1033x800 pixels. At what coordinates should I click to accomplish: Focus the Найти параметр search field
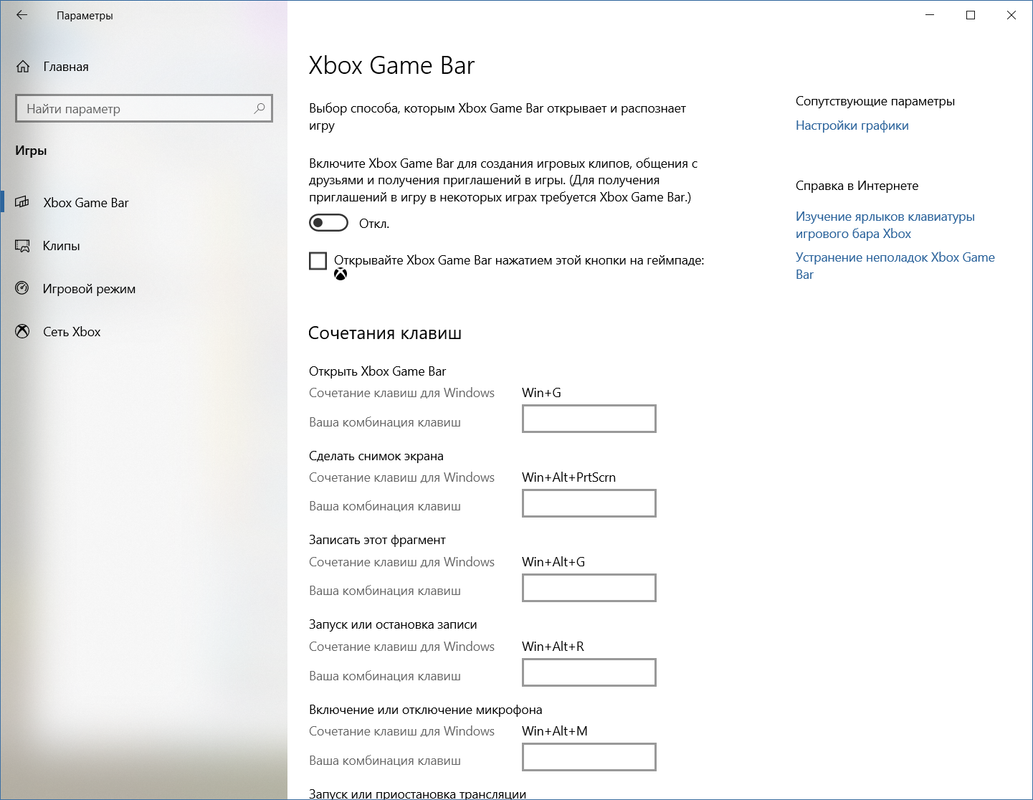[144, 108]
